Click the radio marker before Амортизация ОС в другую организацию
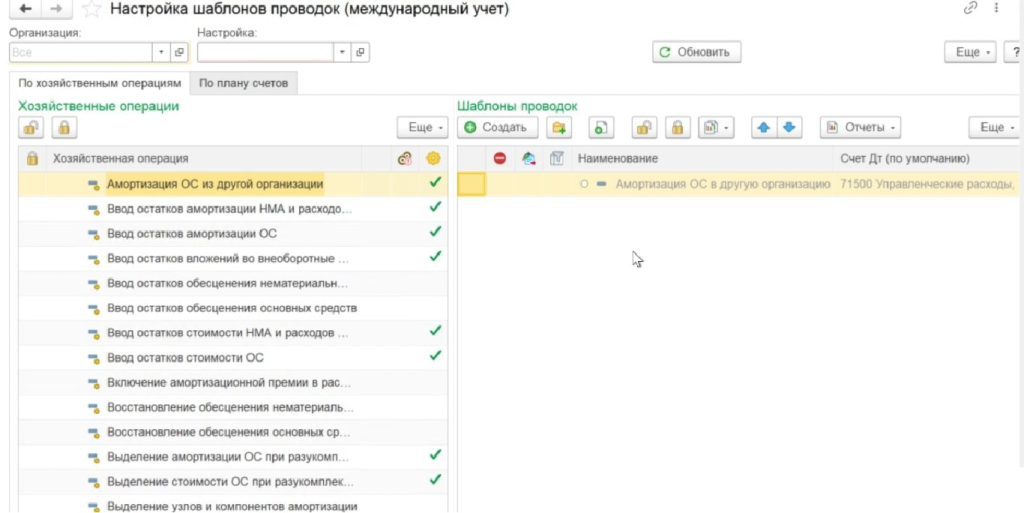Screen dimensions: 1024x513 pyautogui.click(x=584, y=184)
